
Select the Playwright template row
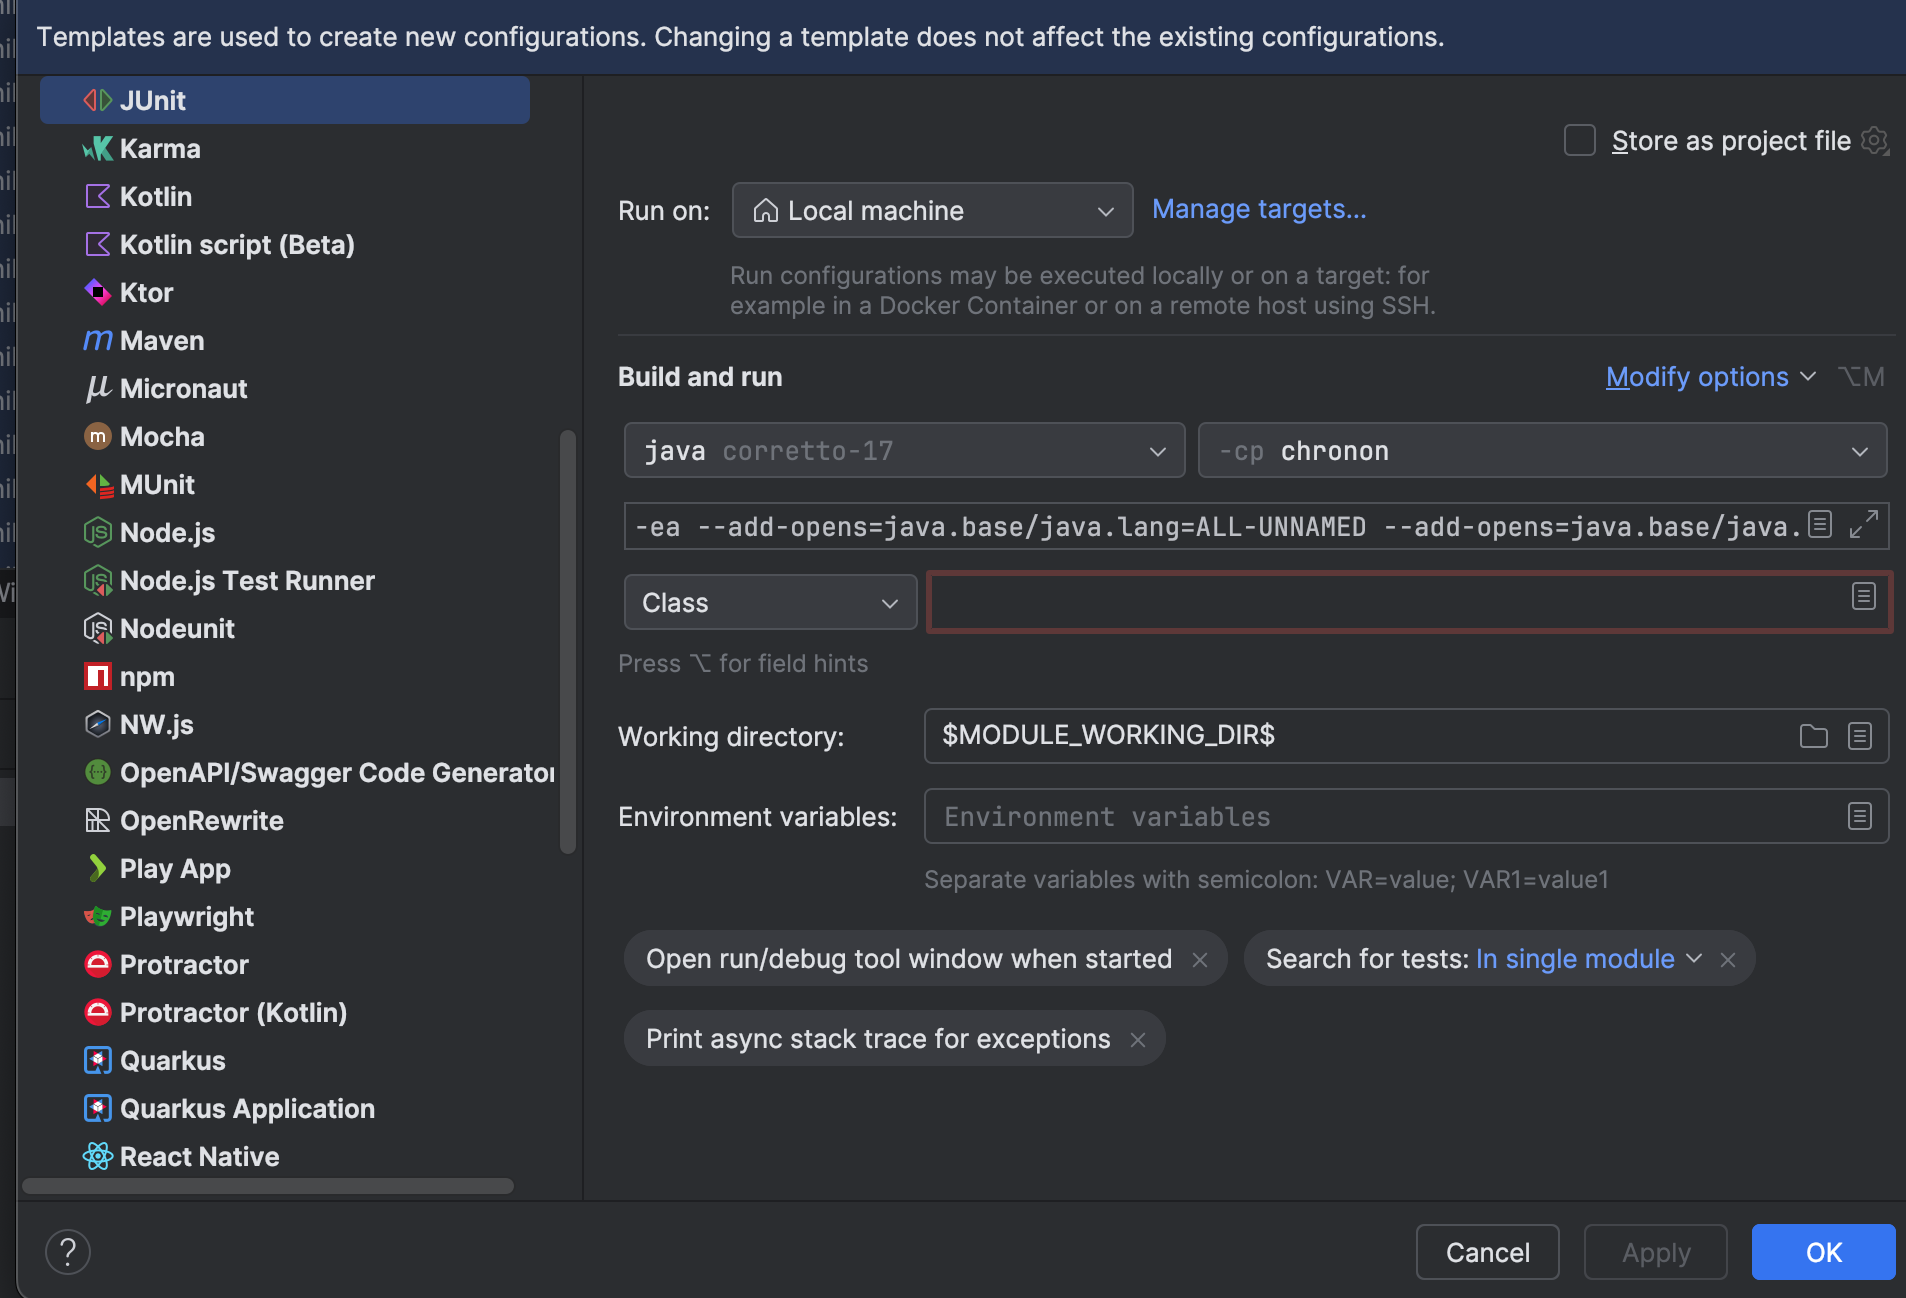(x=285, y=916)
